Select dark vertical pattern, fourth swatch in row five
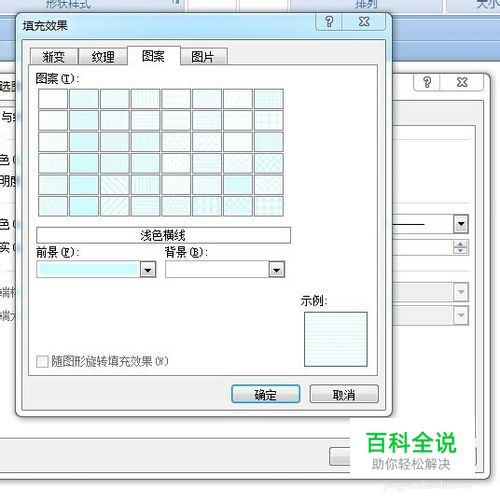Screen dimensions: 500x503 (x=145, y=185)
